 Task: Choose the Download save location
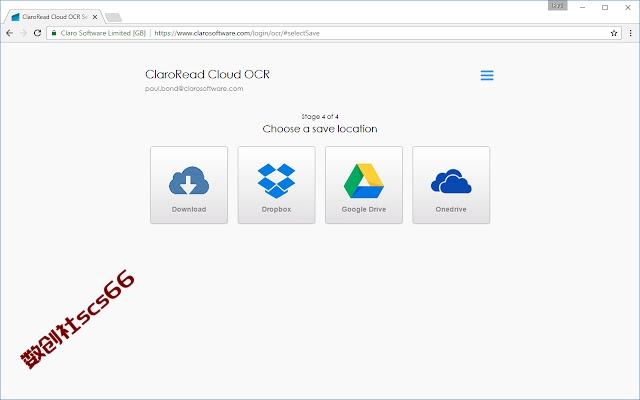pyautogui.click(x=189, y=185)
